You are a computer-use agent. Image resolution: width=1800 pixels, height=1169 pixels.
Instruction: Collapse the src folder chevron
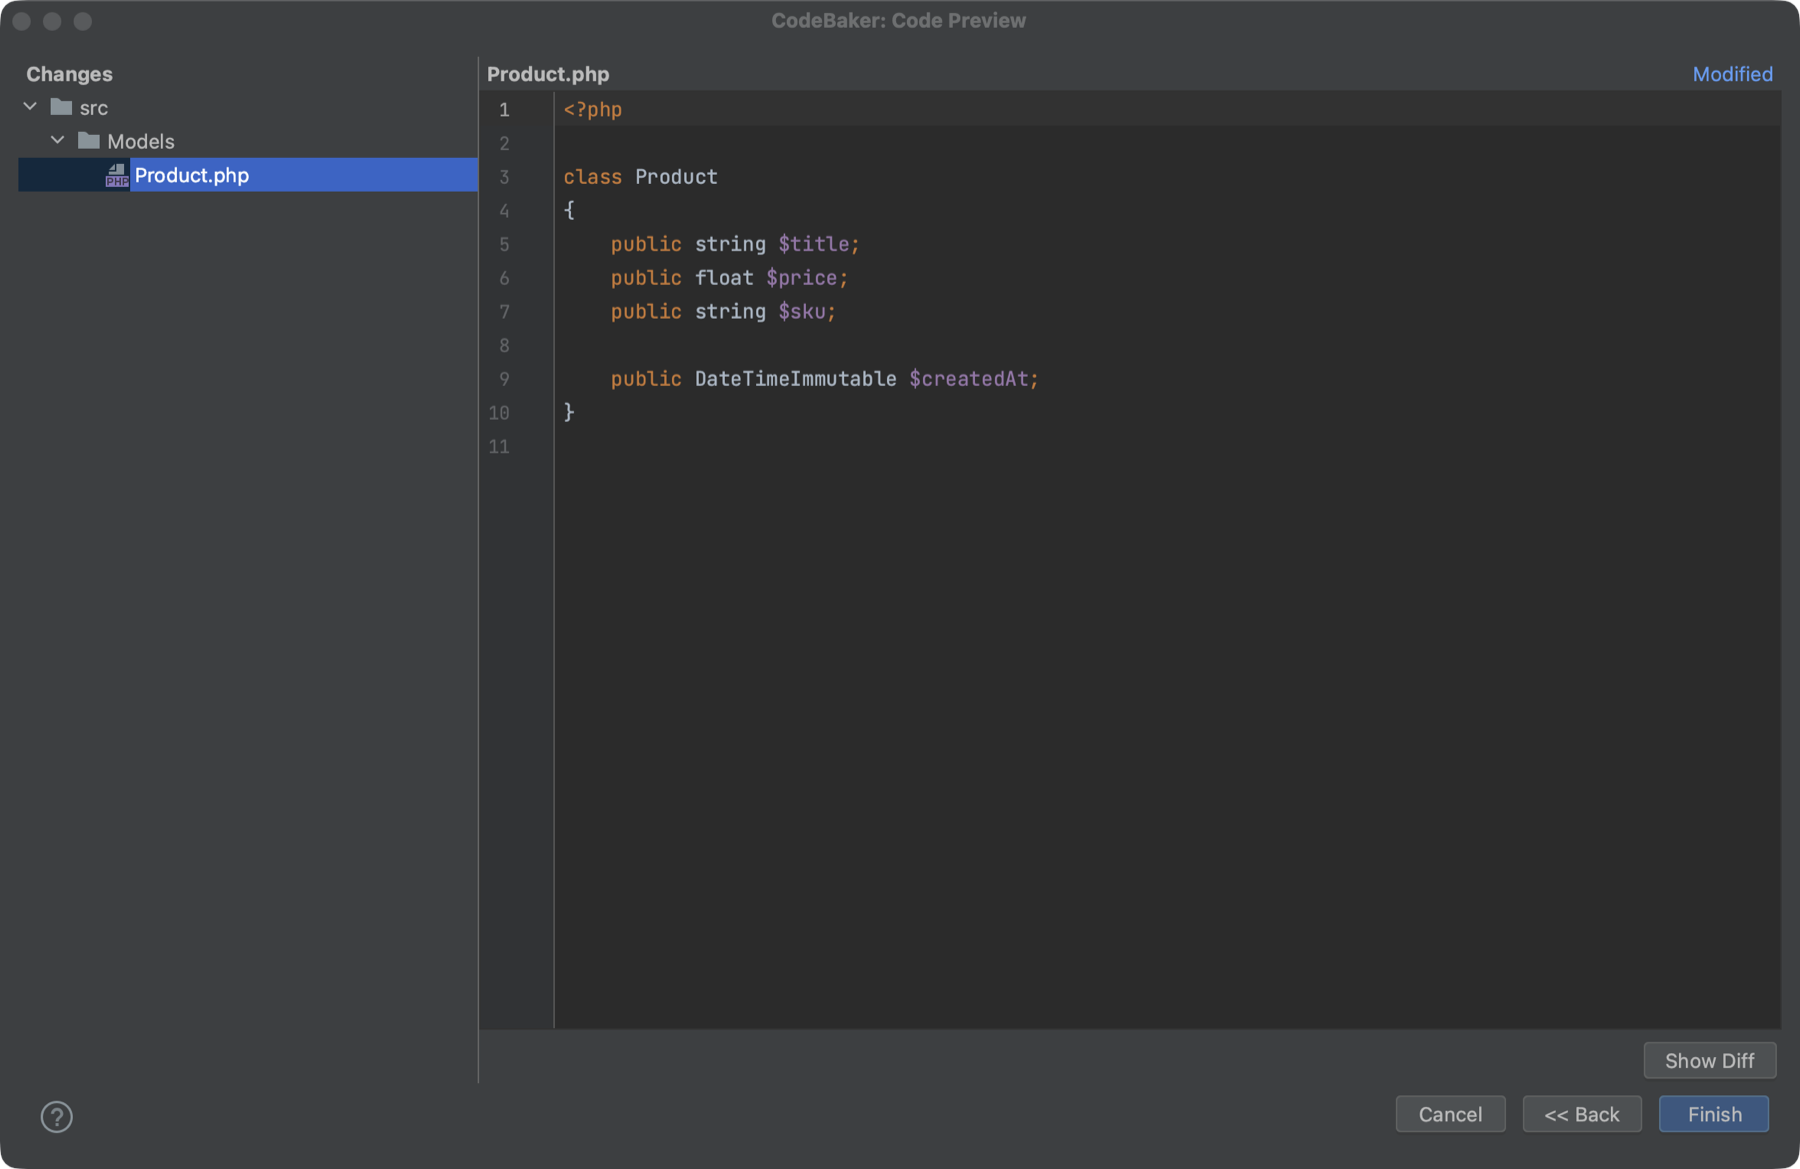click(x=30, y=107)
